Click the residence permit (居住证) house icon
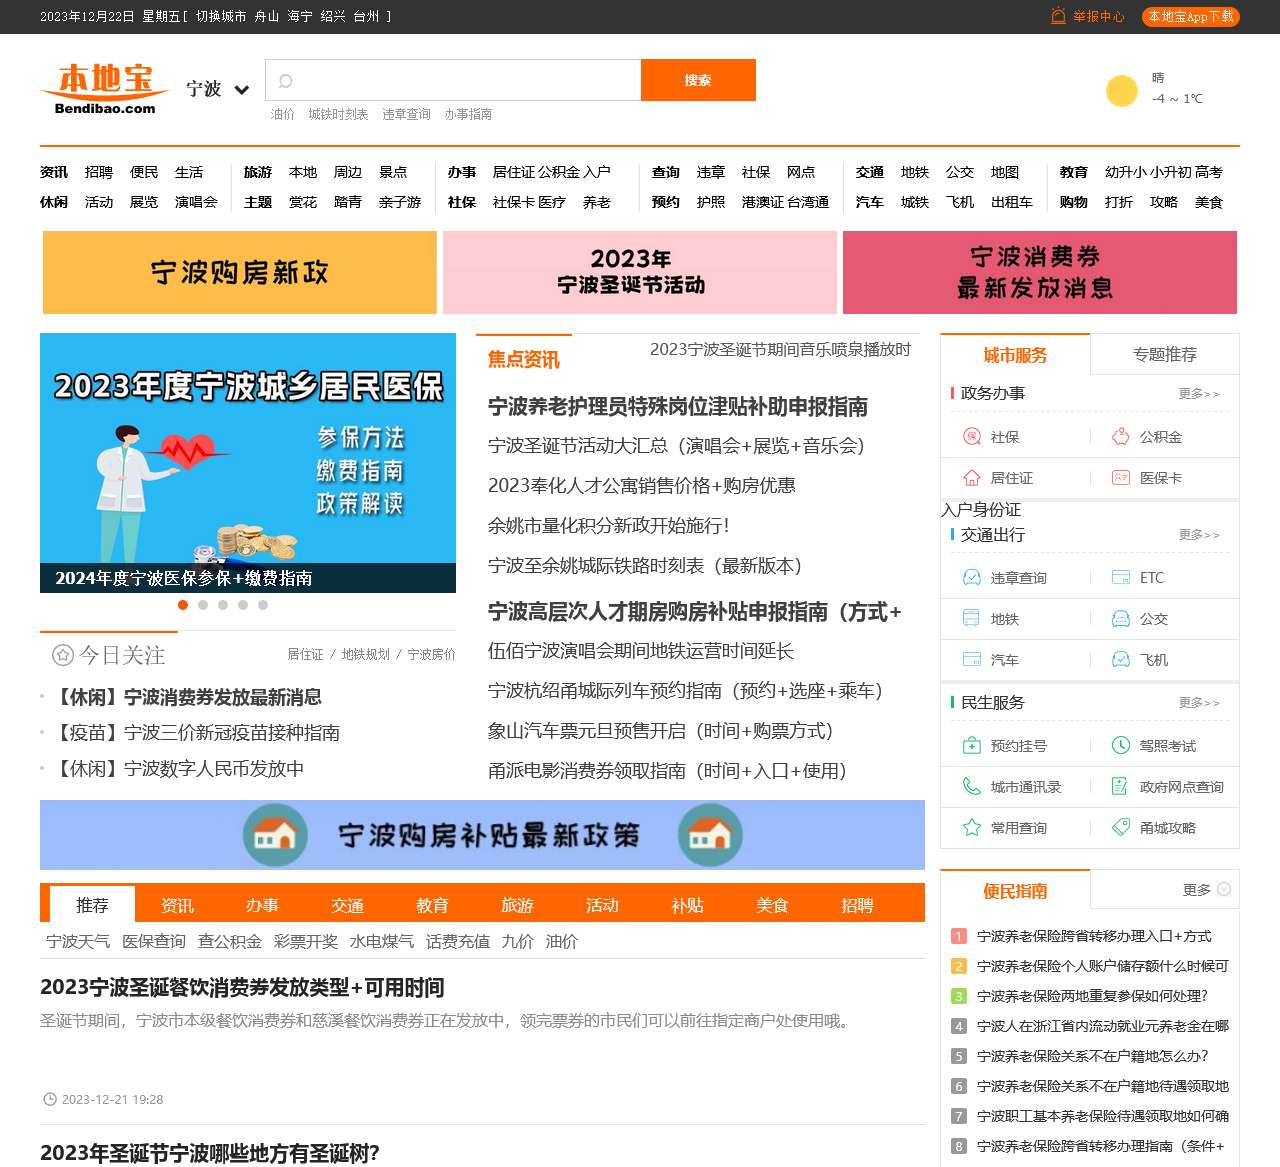The height and width of the screenshot is (1167, 1280). coord(971,478)
